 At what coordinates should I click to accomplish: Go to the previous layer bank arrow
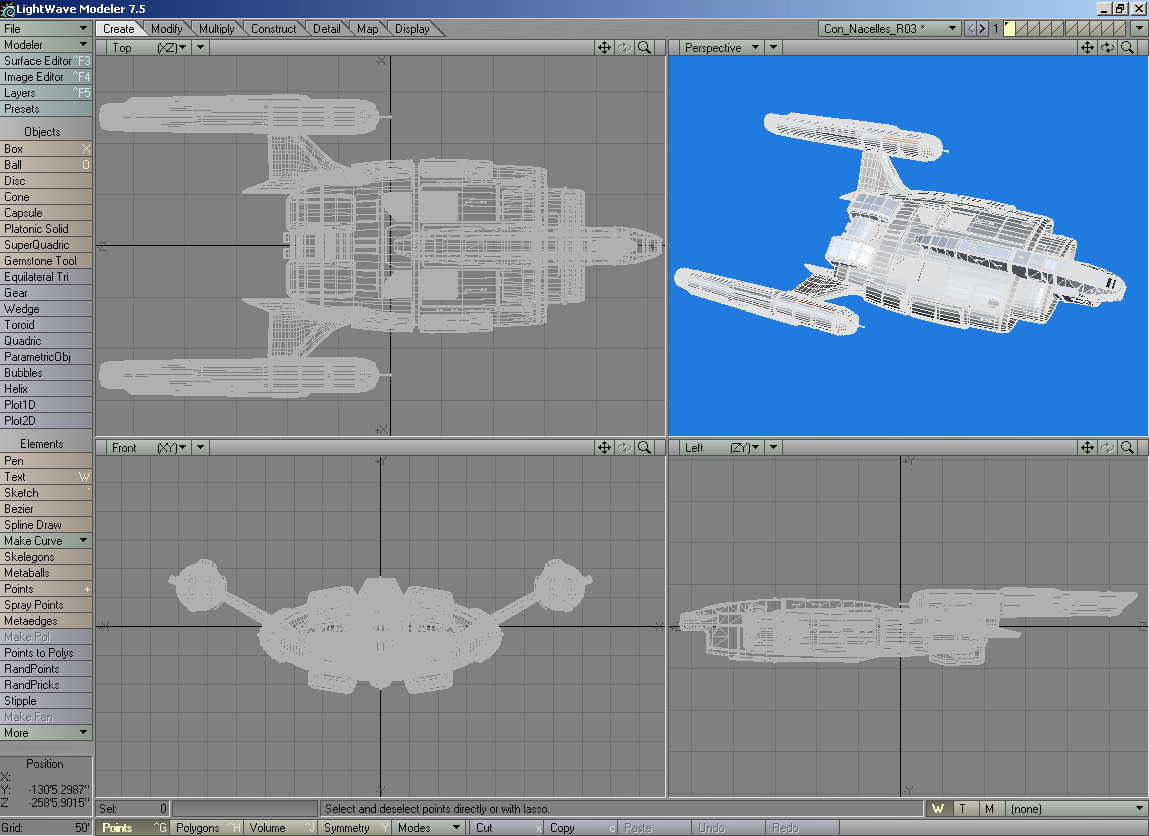coord(970,29)
